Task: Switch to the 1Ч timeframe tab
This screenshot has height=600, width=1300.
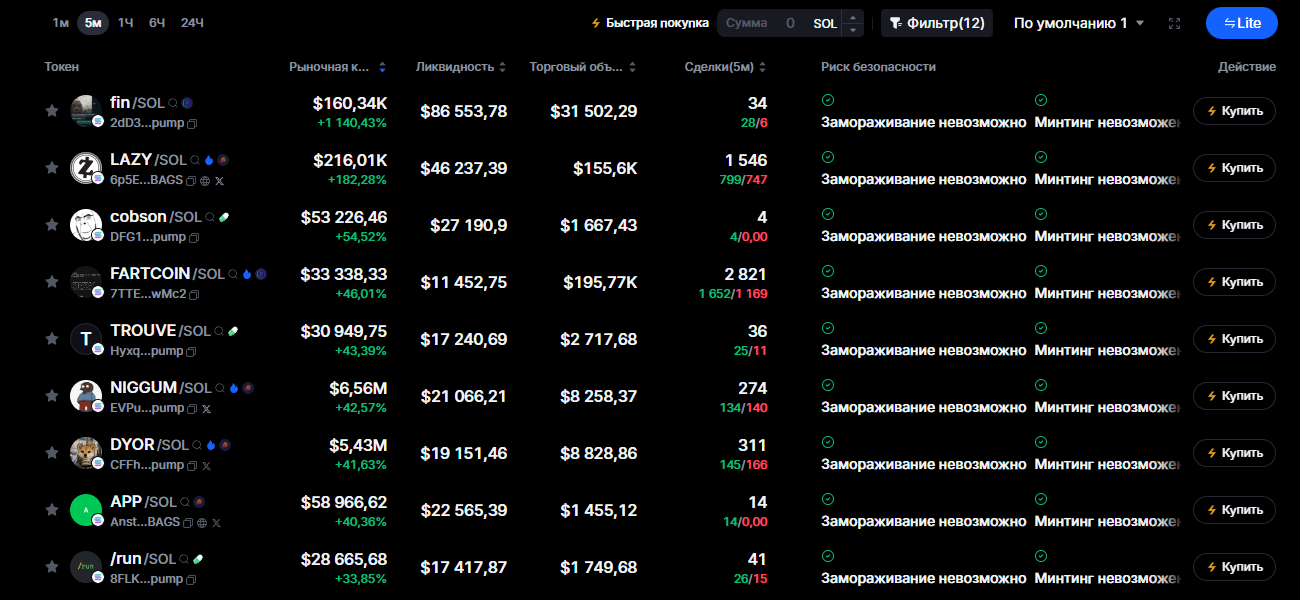Action: [x=125, y=23]
